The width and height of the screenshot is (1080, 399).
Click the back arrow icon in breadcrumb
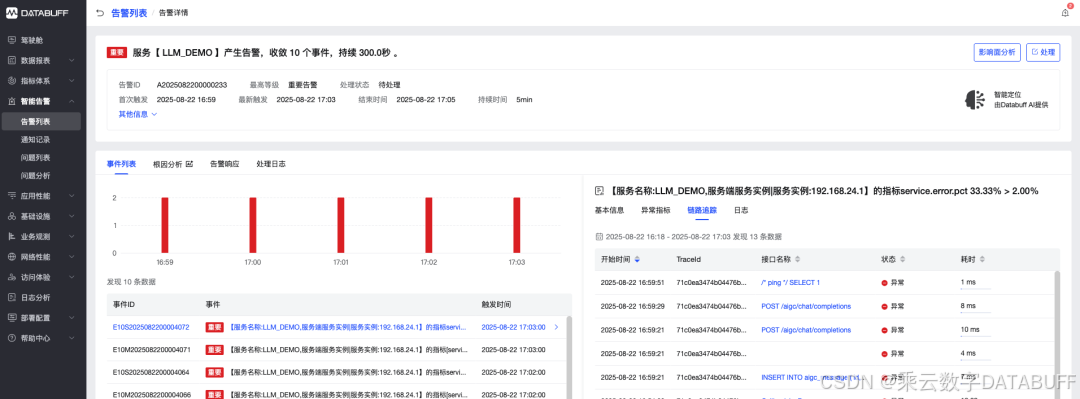tap(101, 12)
